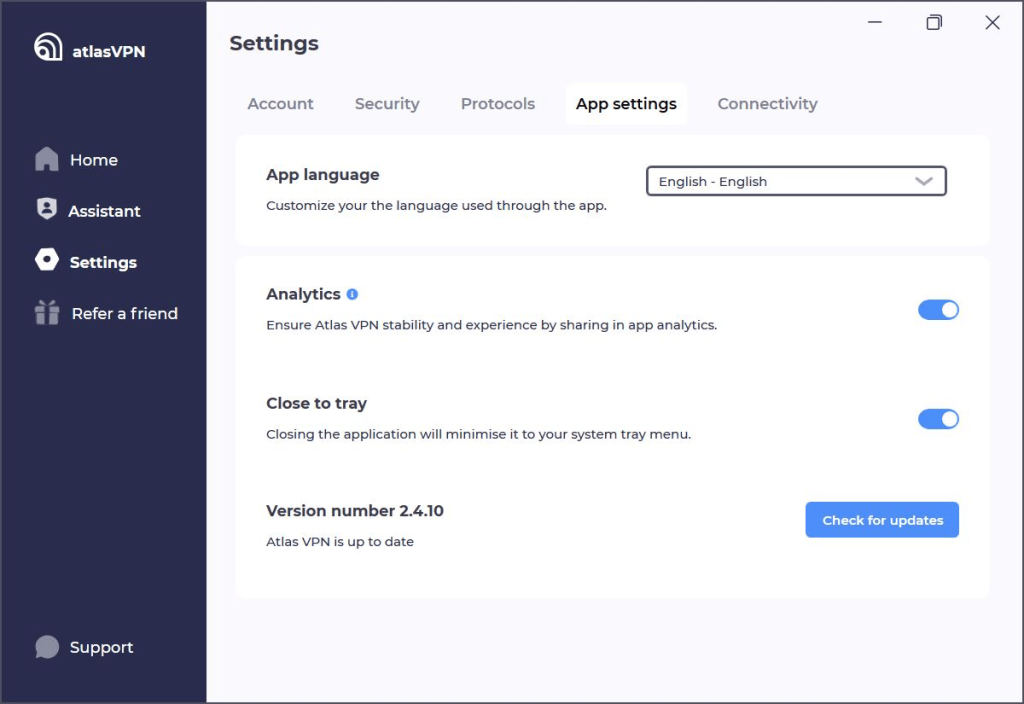Open the Assistant label in sidebar
The height and width of the screenshot is (704, 1024).
coord(104,211)
